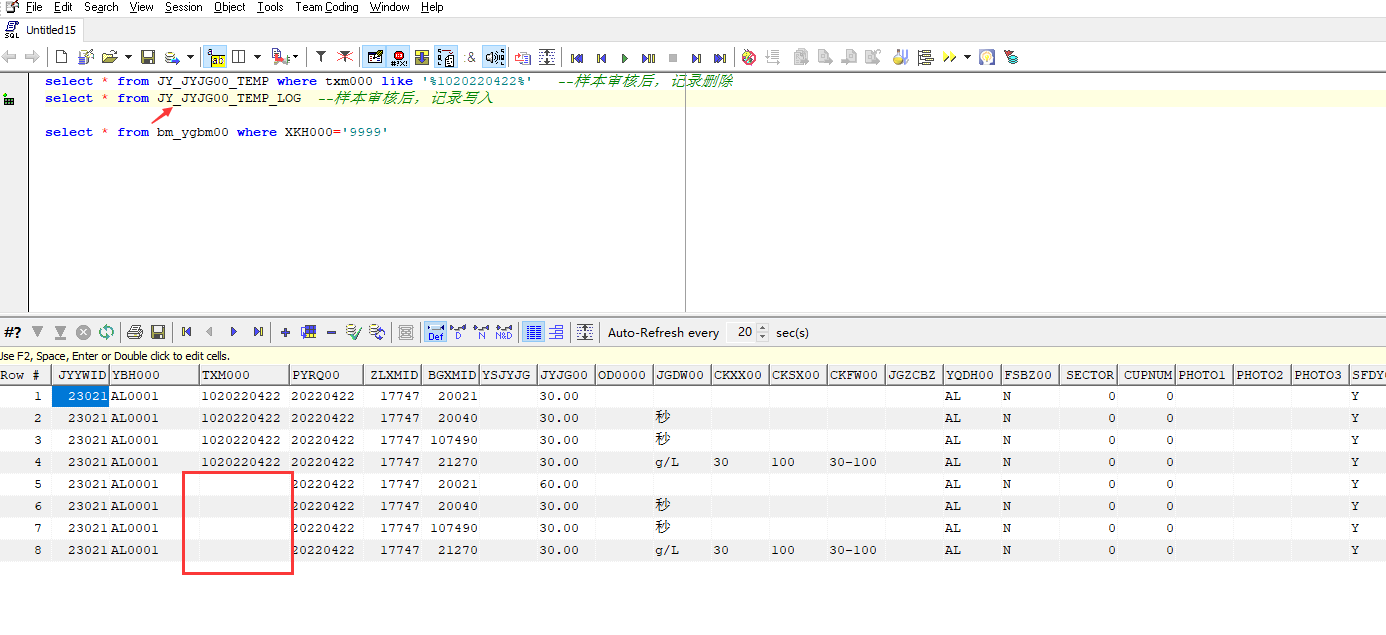1386x635 pixels.
Task: Click the minus icon to delete row
Action: point(331,332)
